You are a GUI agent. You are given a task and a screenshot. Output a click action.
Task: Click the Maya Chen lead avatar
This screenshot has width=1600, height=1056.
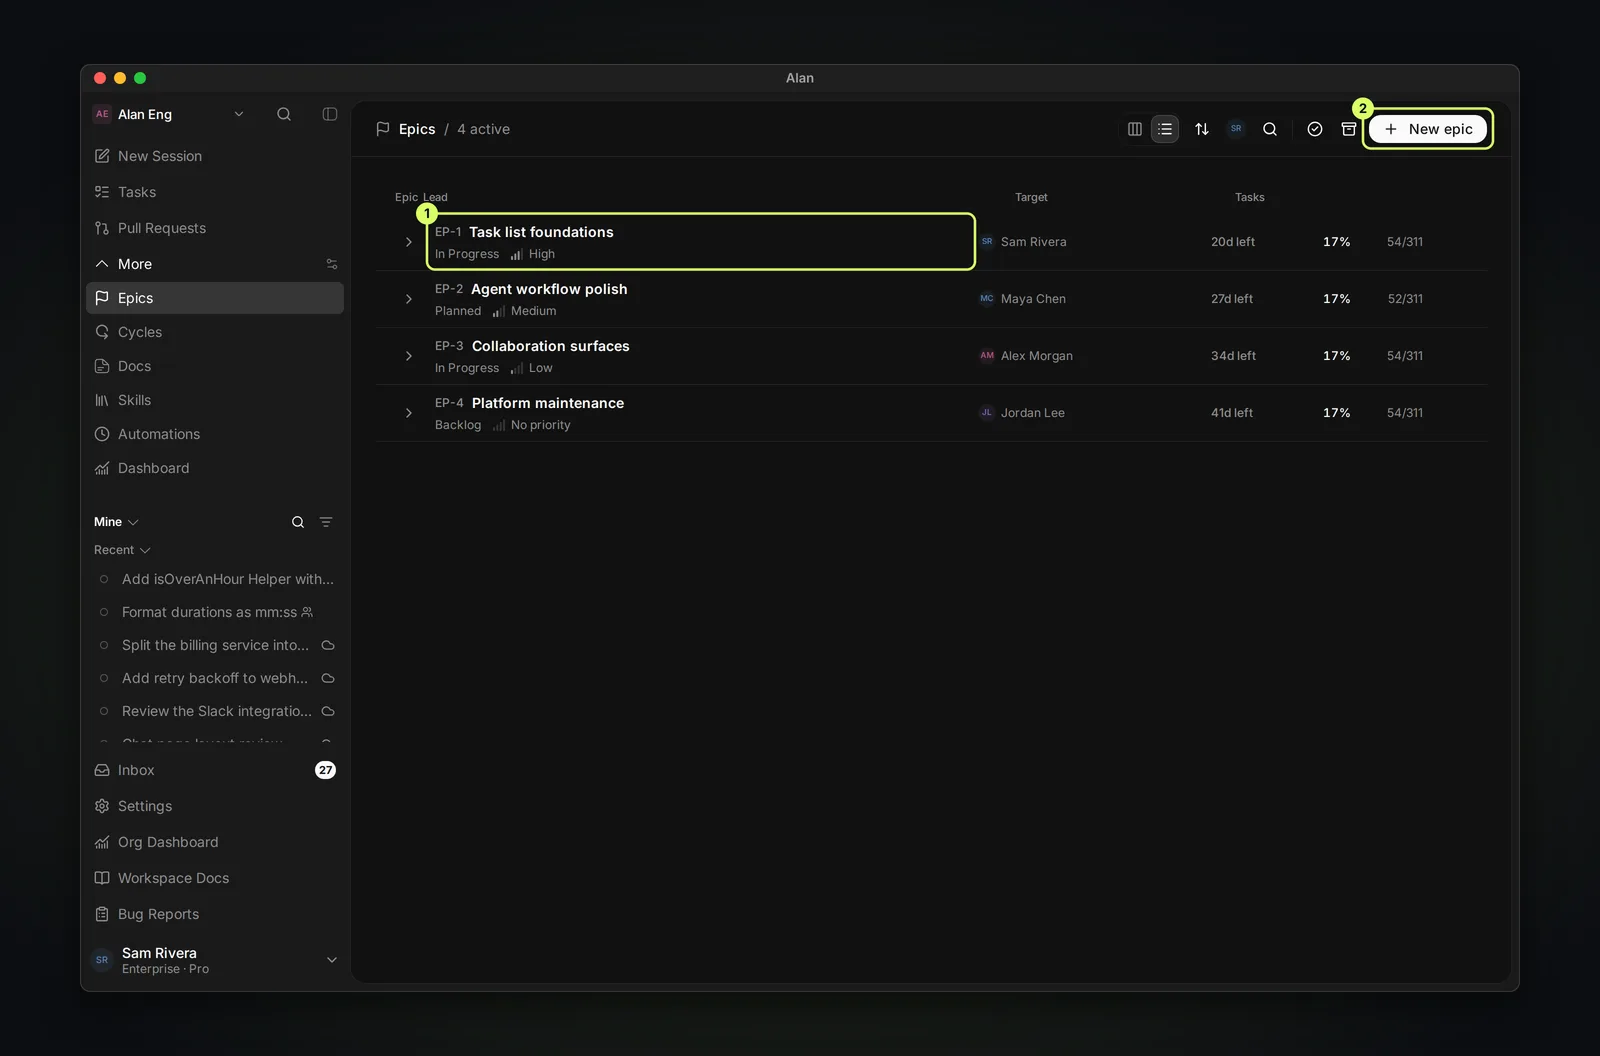point(987,299)
